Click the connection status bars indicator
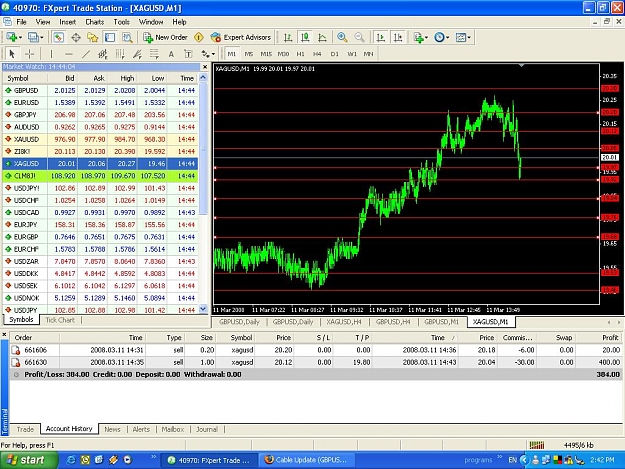Viewport: 625px width, 469px height. click(537, 445)
